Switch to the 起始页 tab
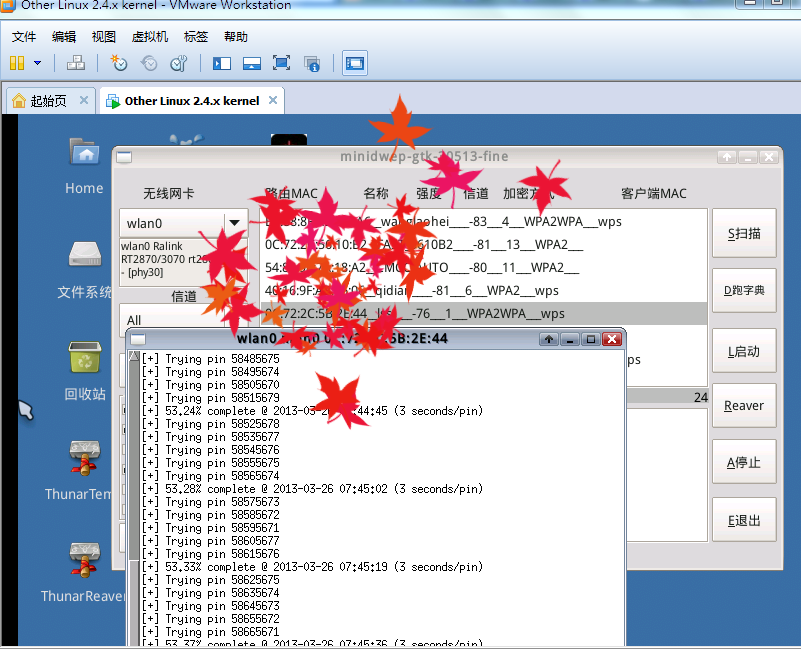This screenshot has width=801, height=649. (48, 101)
